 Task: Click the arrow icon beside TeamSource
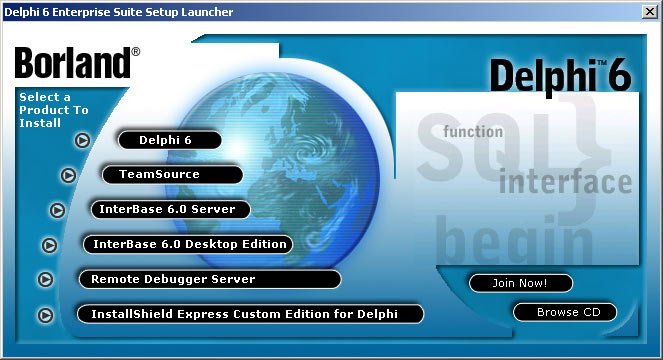pyautogui.click(x=68, y=175)
